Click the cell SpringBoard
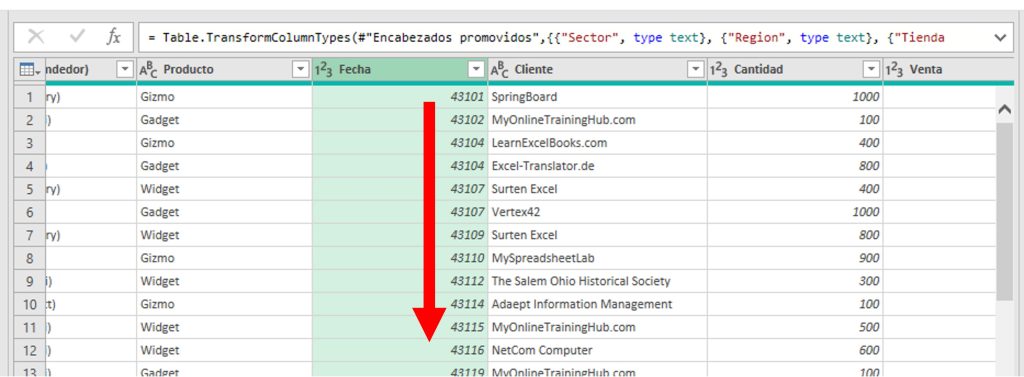The height and width of the screenshot is (377, 1024). point(598,97)
